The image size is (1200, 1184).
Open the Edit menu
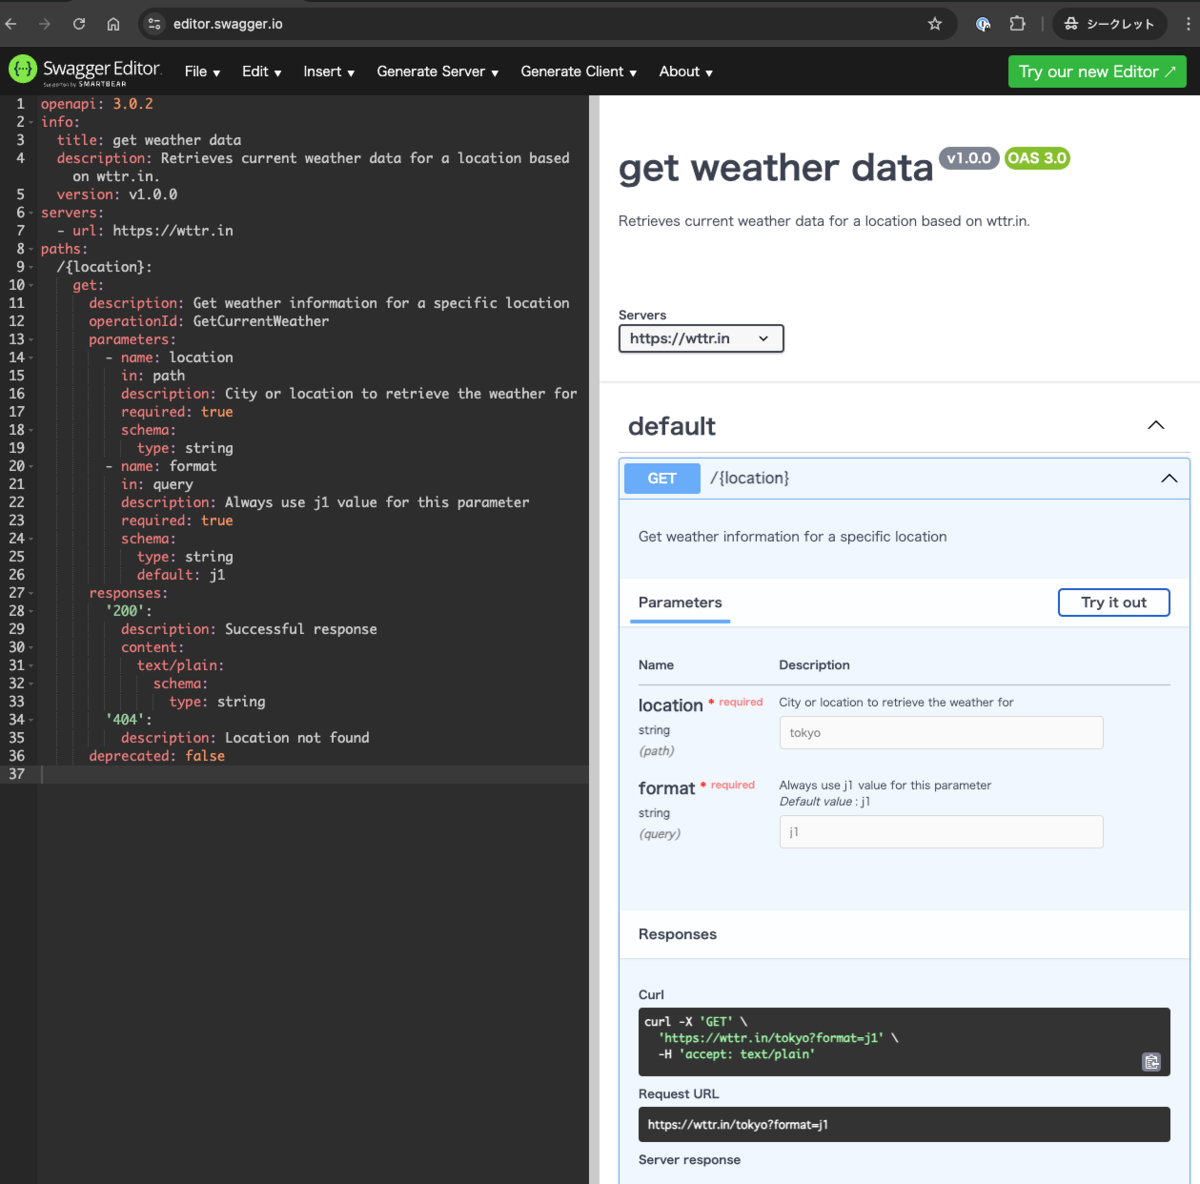click(x=262, y=72)
